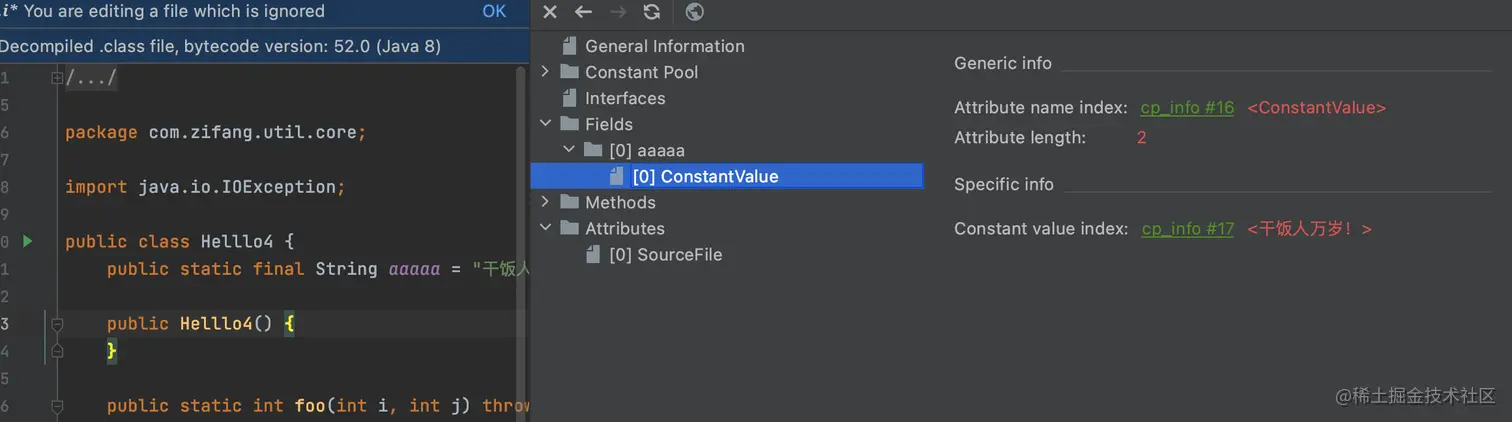Click the back arrow navigation icon
The image size is (1512, 422).
(583, 12)
